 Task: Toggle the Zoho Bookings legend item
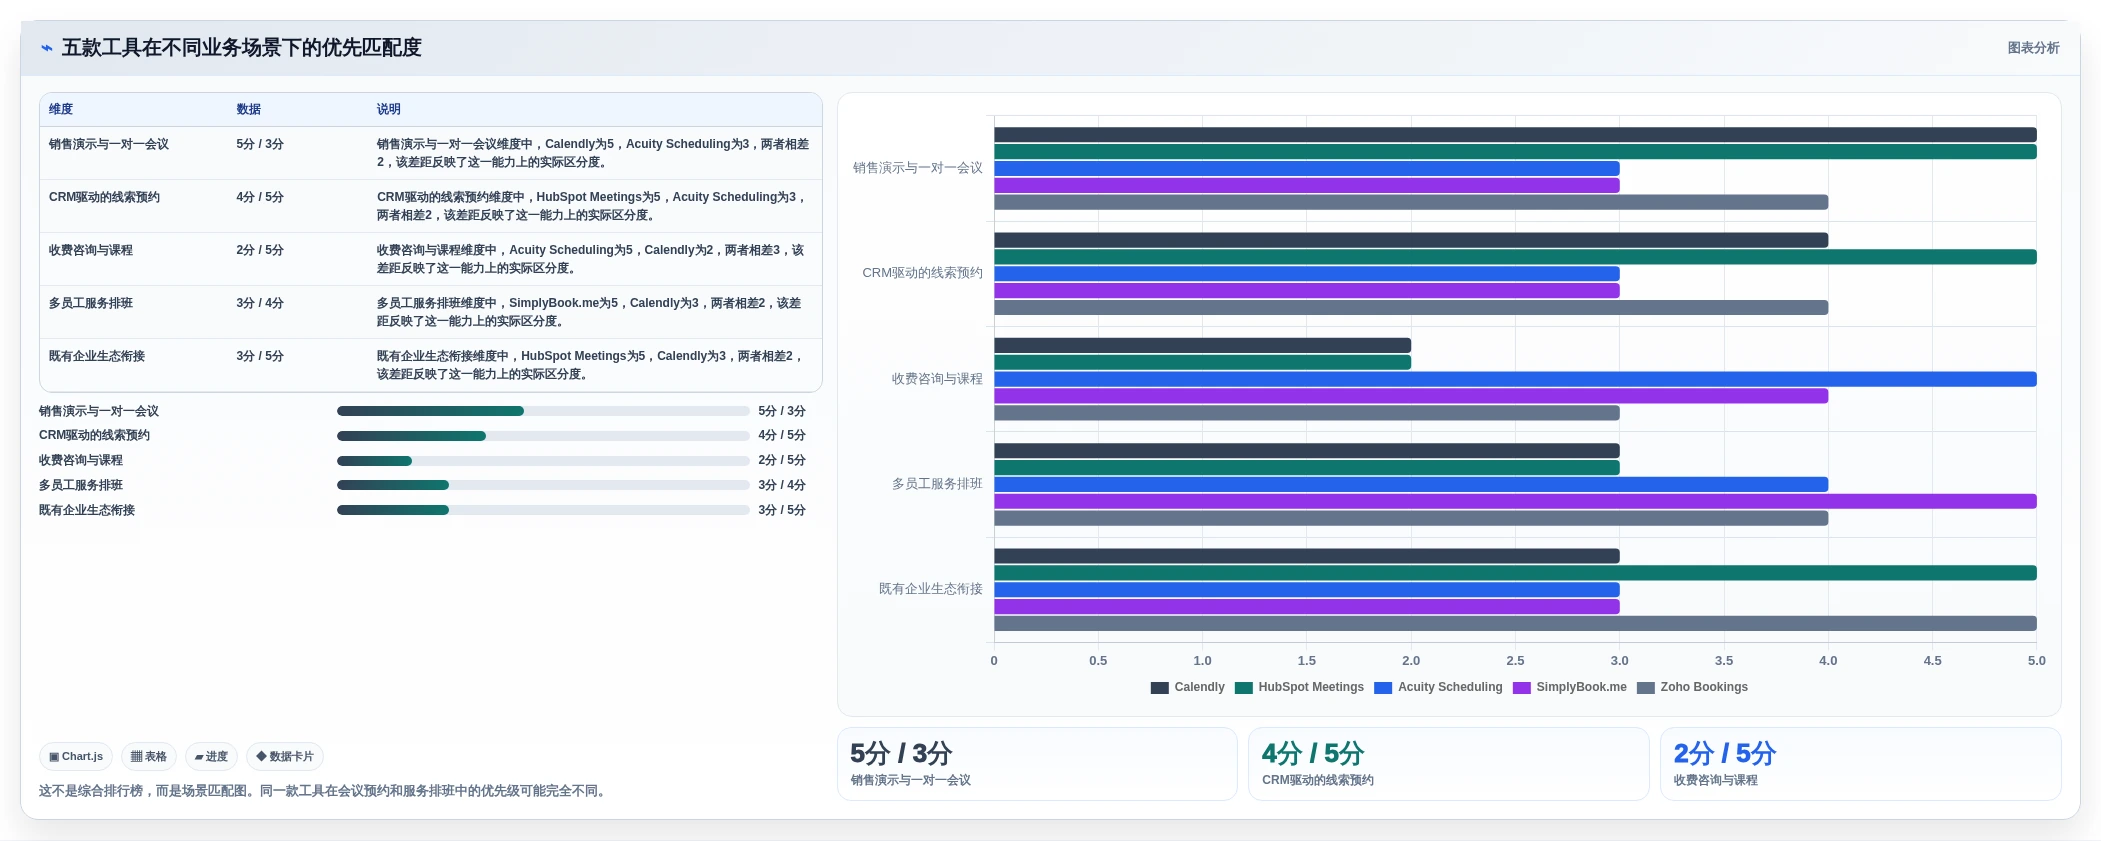click(x=1693, y=687)
